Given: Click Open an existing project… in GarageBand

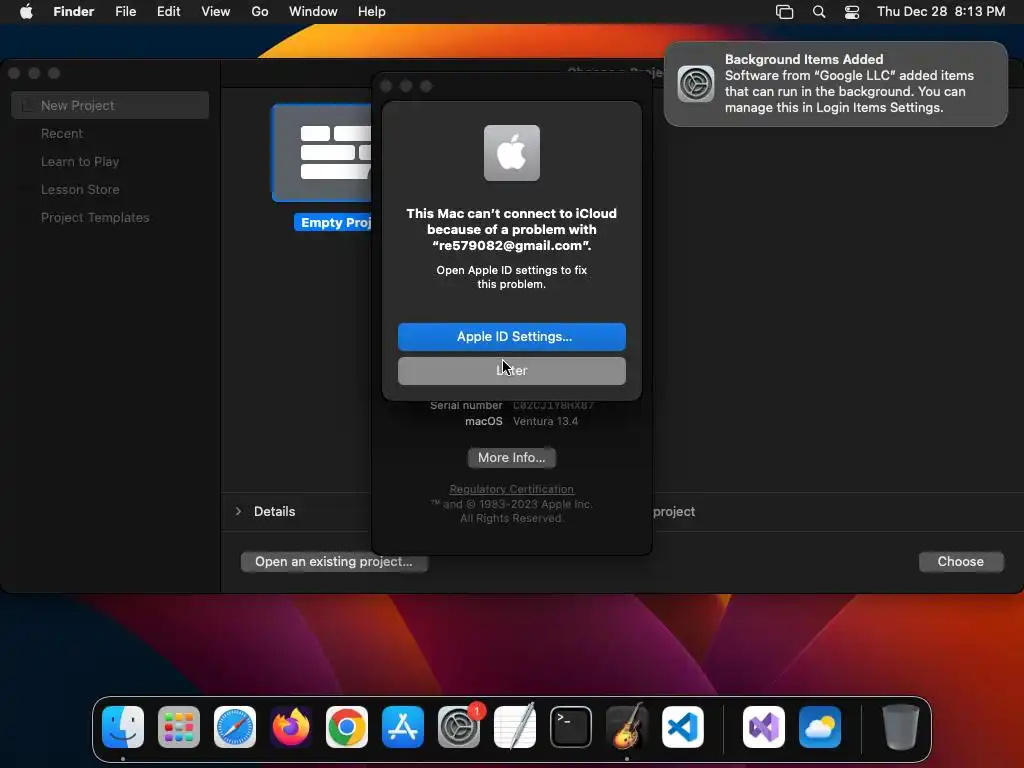Looking at the screenshot, I should pos(334,562).
